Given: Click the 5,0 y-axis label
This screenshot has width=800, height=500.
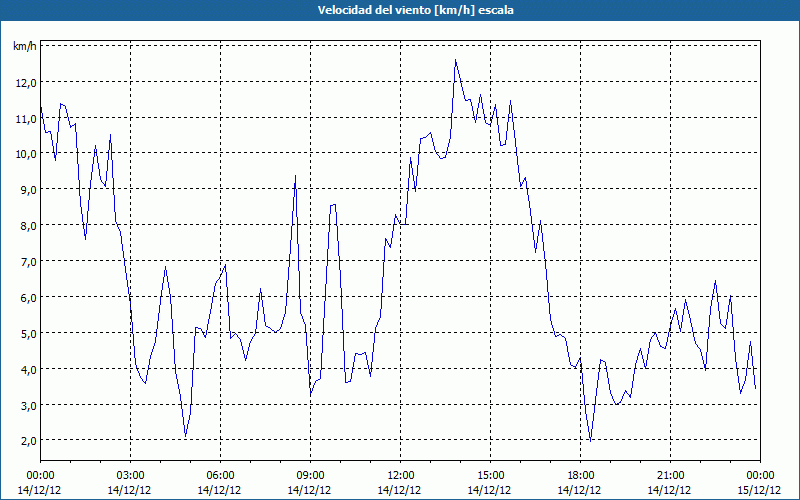Looking at the screenshot, I should tap(28, 334).
